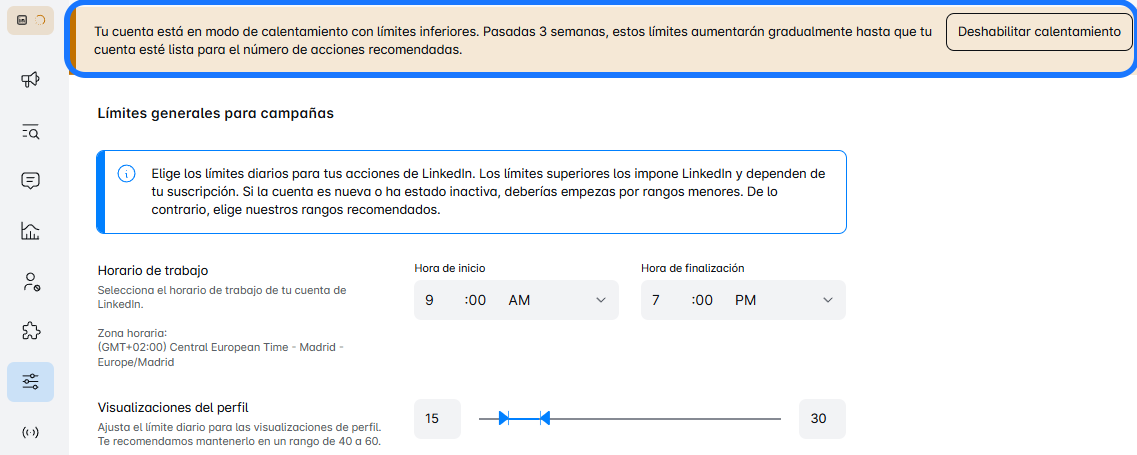This screenshot has width=1137, height=455.
Task: Click the minimum profile views field showing 15
Action: point(437,419)
